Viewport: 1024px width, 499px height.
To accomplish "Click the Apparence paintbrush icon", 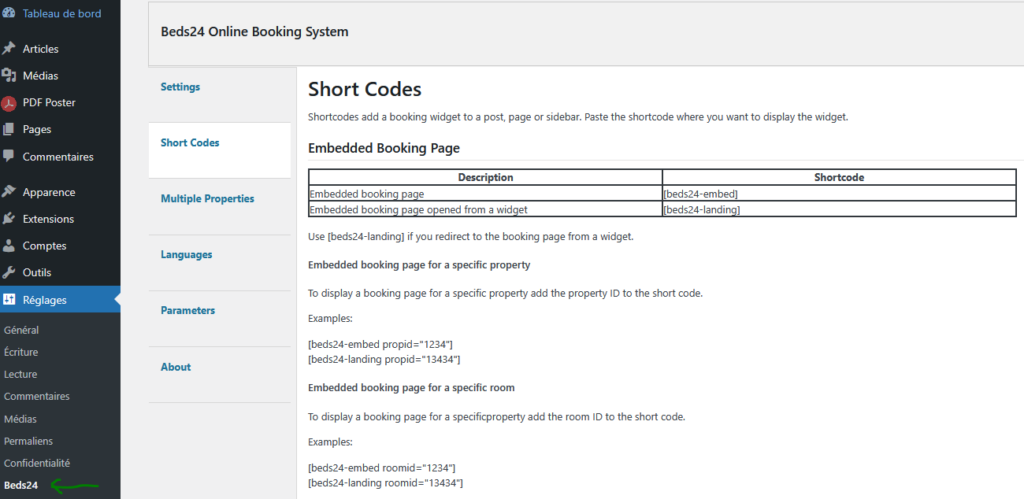I will 8,192.
